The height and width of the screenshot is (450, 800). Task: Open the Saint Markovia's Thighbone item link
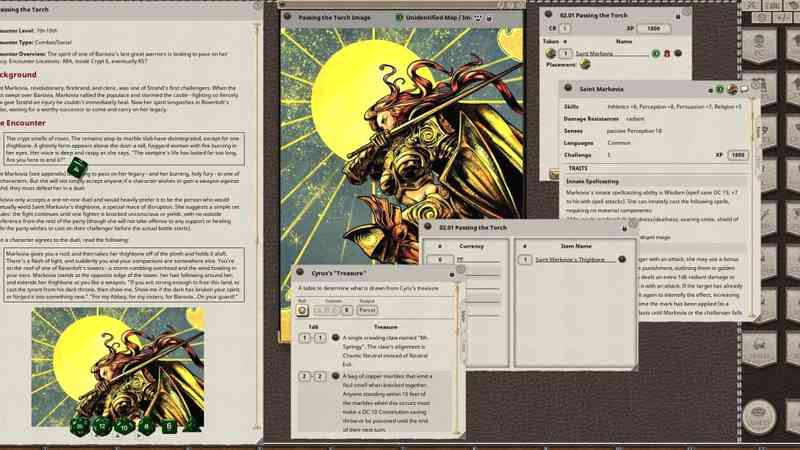tap(575, 259)
